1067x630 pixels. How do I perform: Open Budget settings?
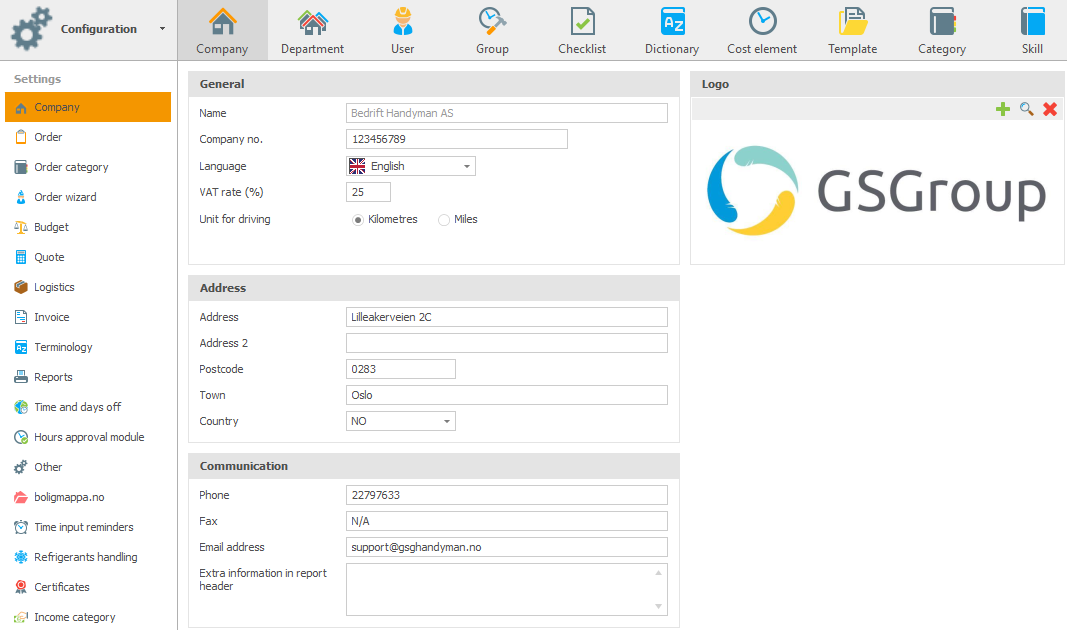click(x=88, y=227)
